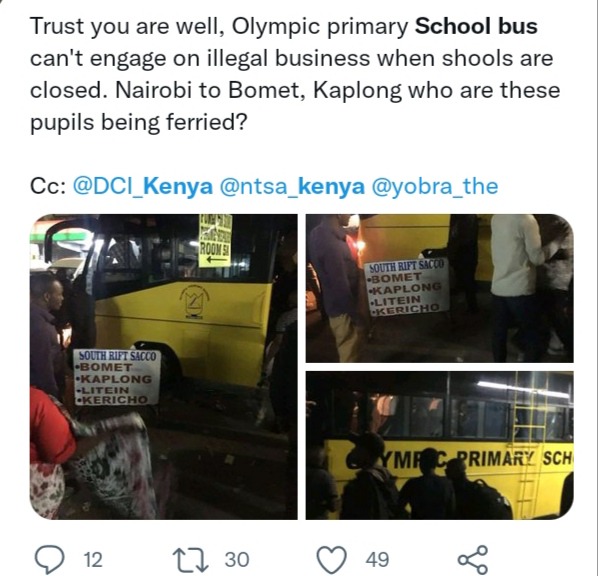Screen dimensions: 598x576
Task: Click the tweet text starting Trust you are well
Action: pyautogui.click(x=295, y=74)
